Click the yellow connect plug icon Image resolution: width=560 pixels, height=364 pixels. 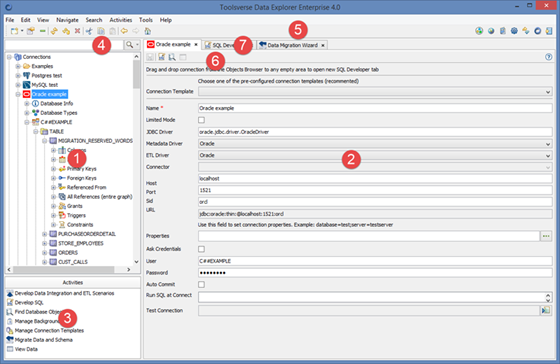54,31
